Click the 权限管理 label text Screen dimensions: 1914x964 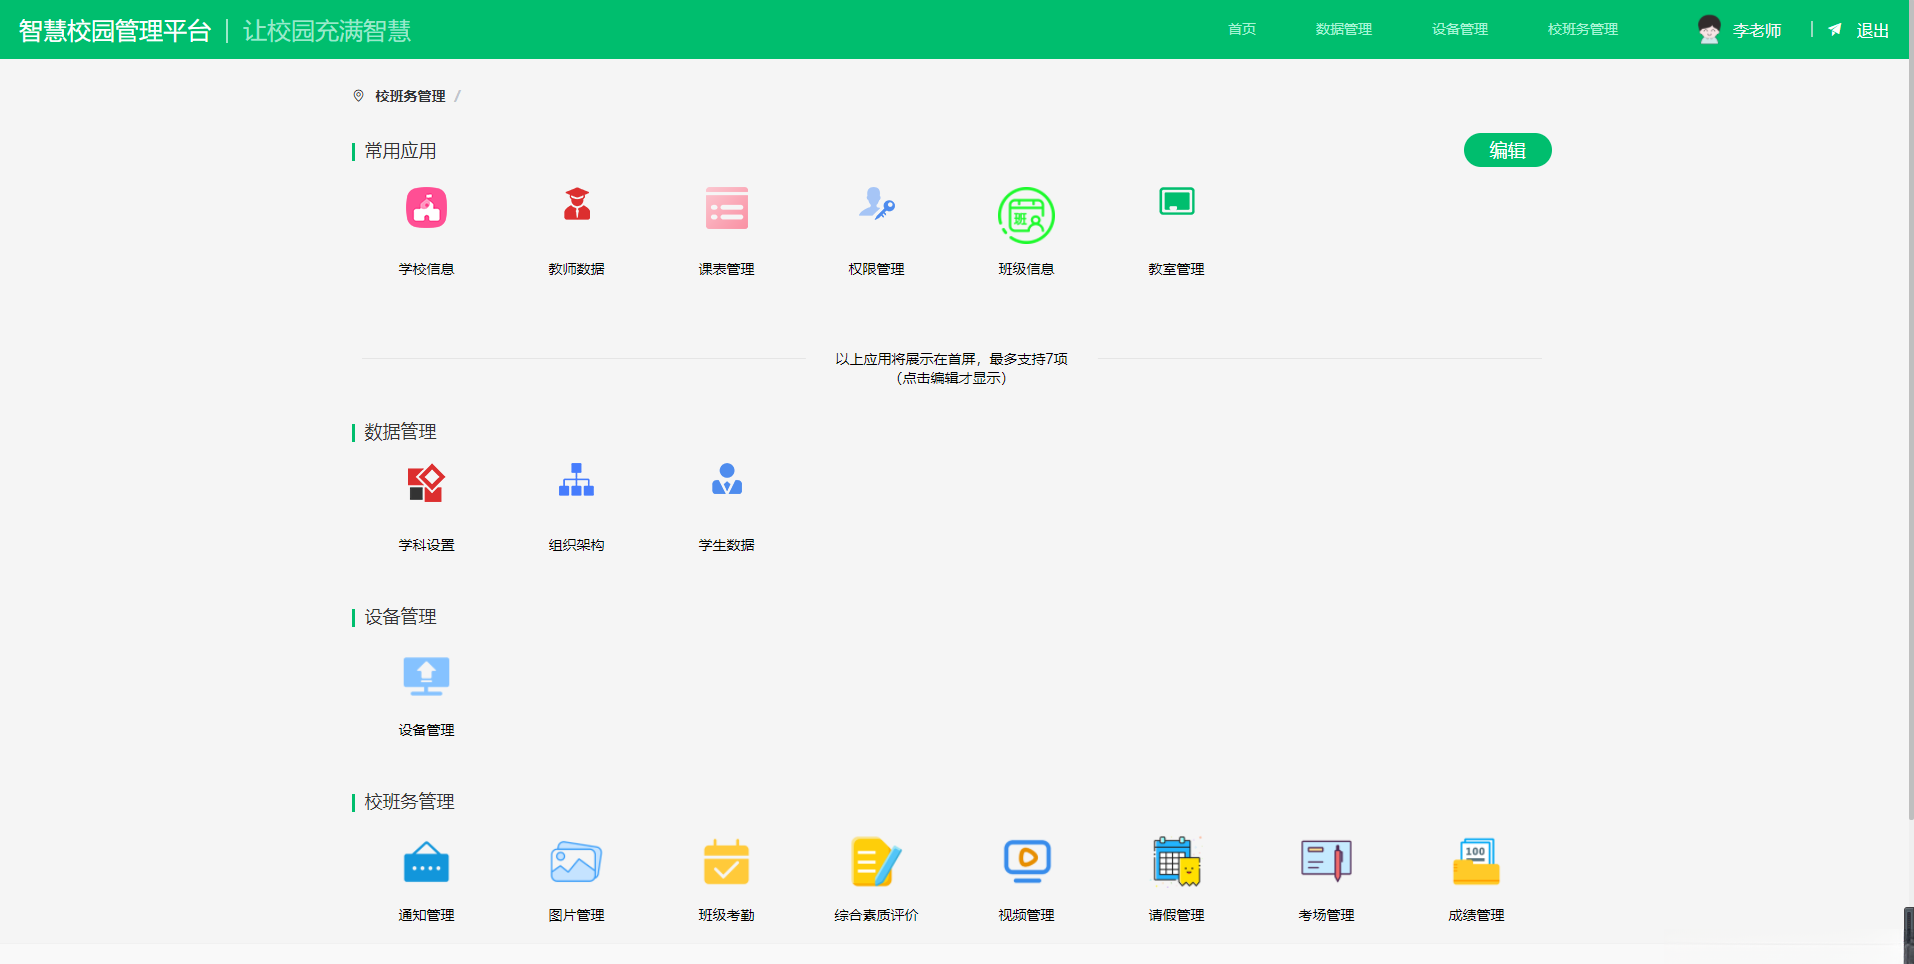point(877,269)
